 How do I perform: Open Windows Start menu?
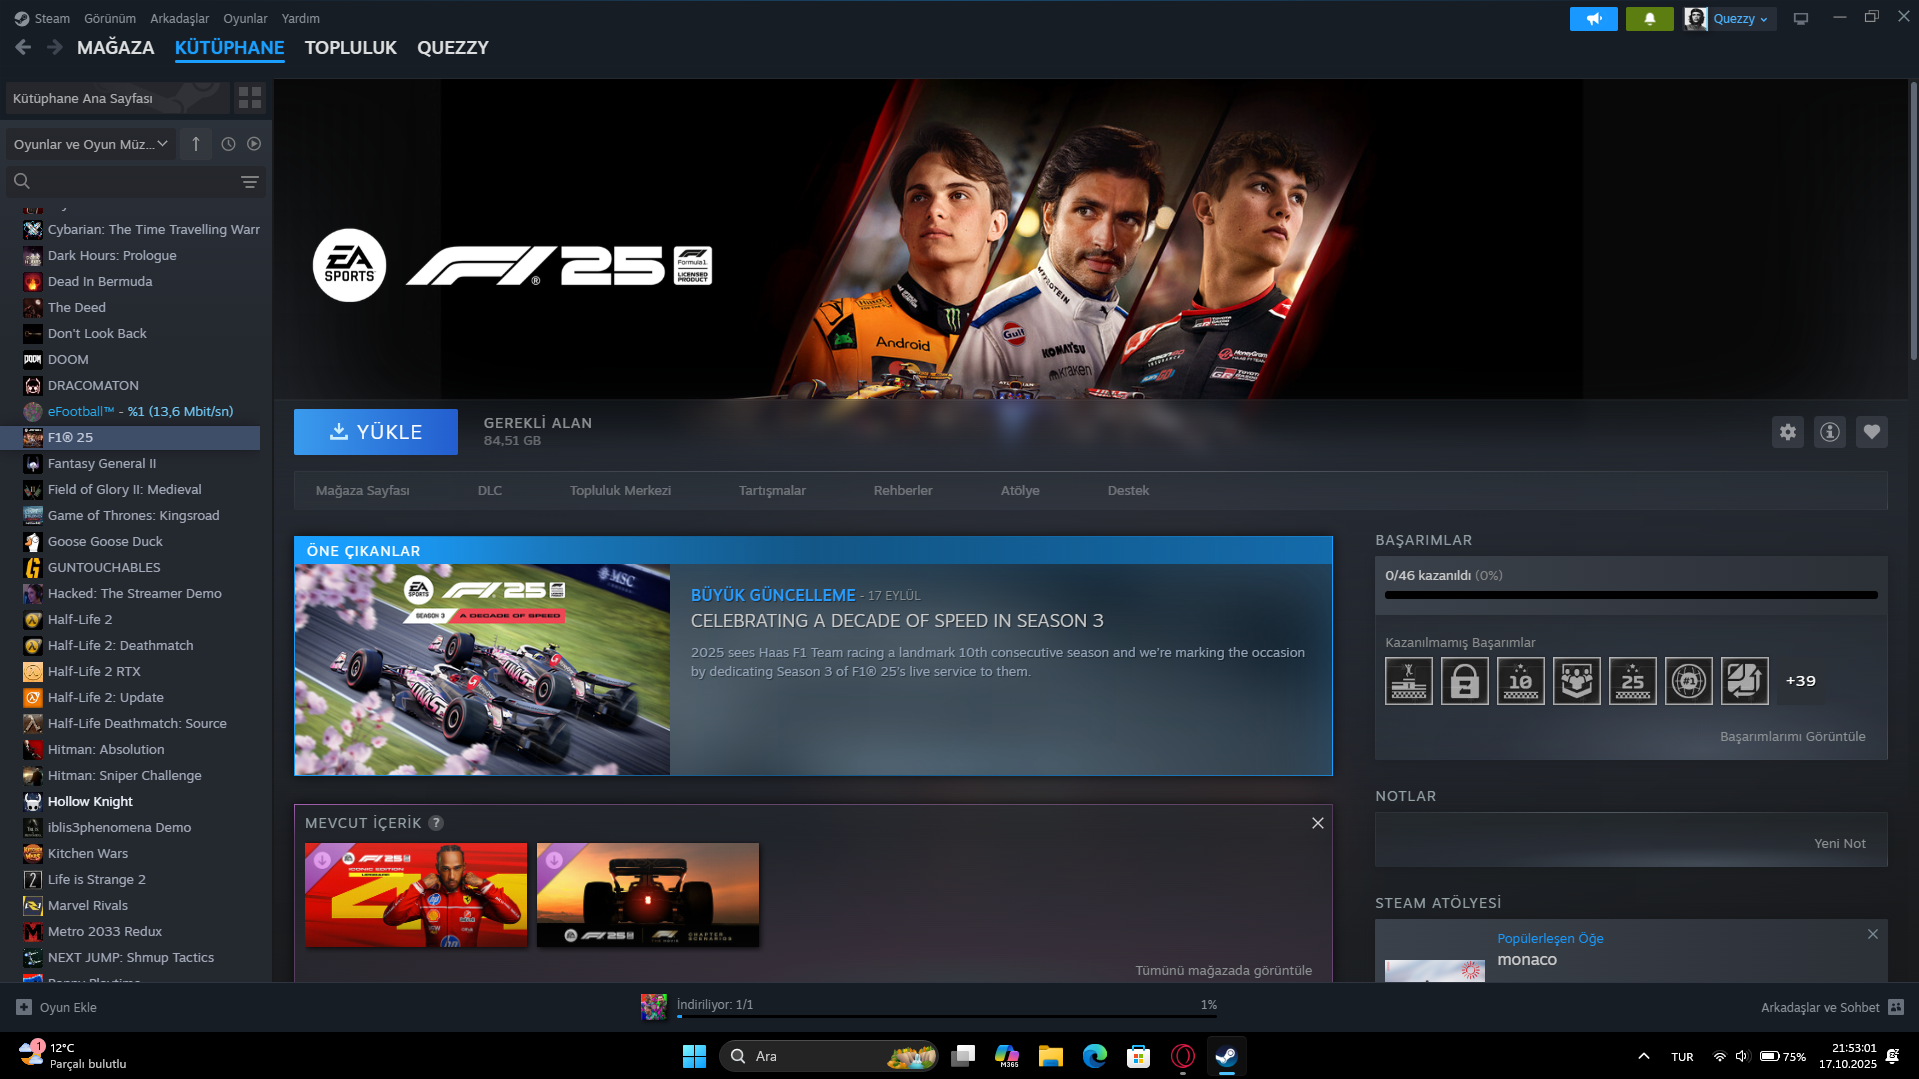point(694,1056)
